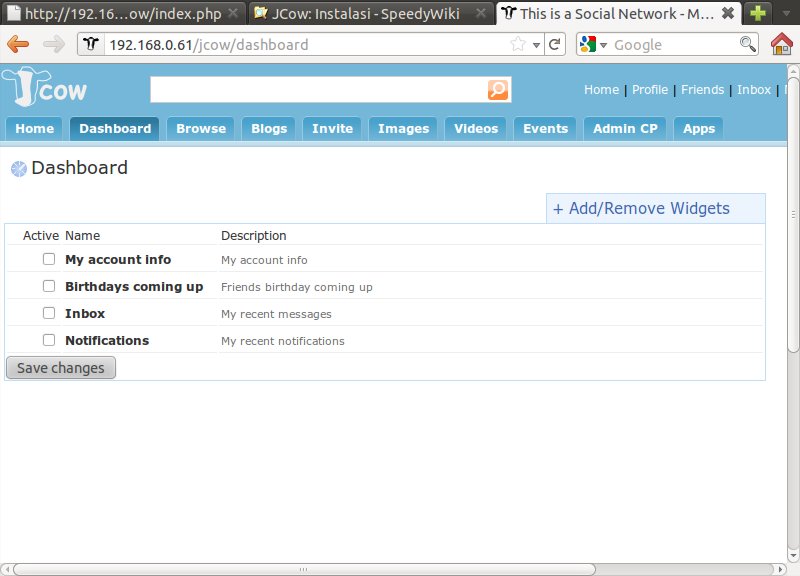Image resolution: width=800 pixels, height=576 pixels.
Task: Open the URL history dropdown arrow
Action: point(536,45)
